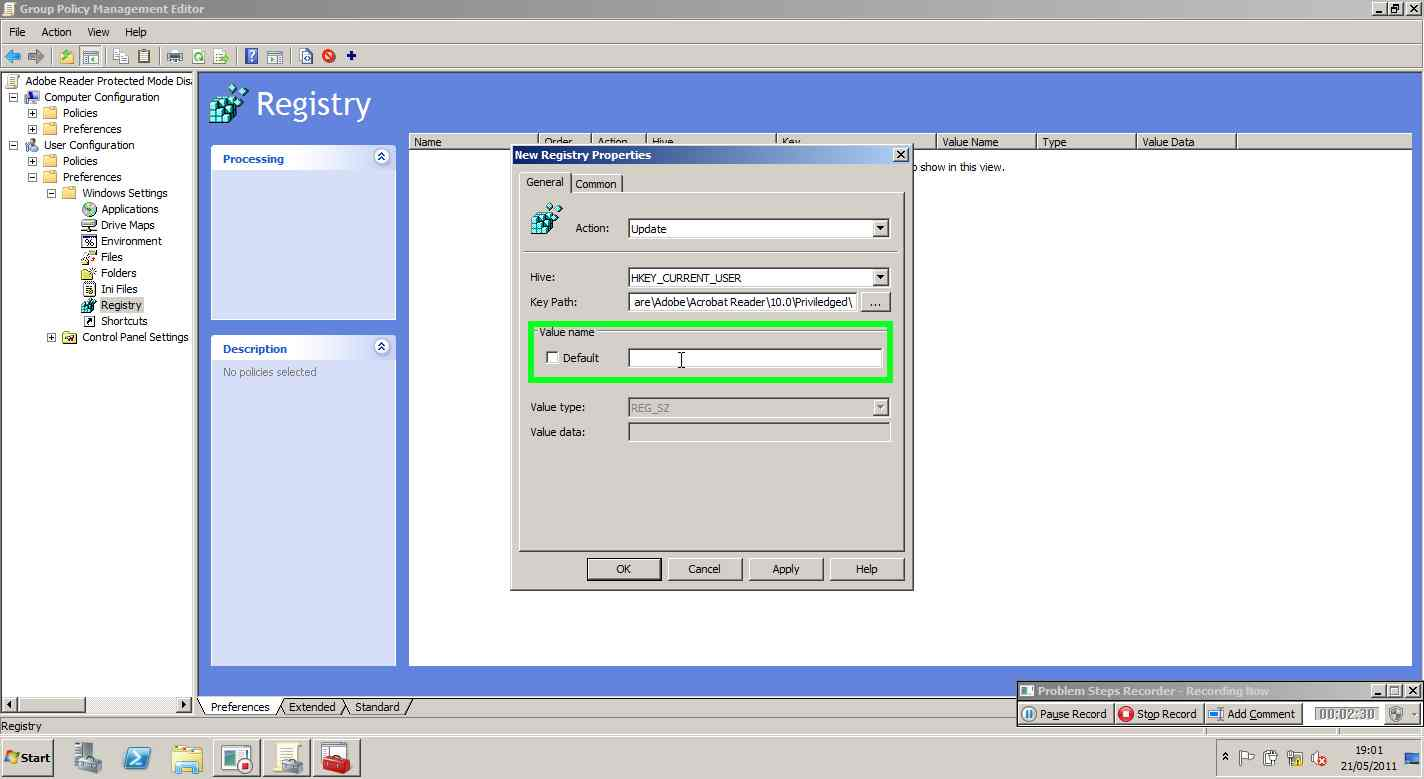Click the red prohibited-circle toolbar icon
The width and height of the screenshot is (1424, 779).
tap(328, 56)
